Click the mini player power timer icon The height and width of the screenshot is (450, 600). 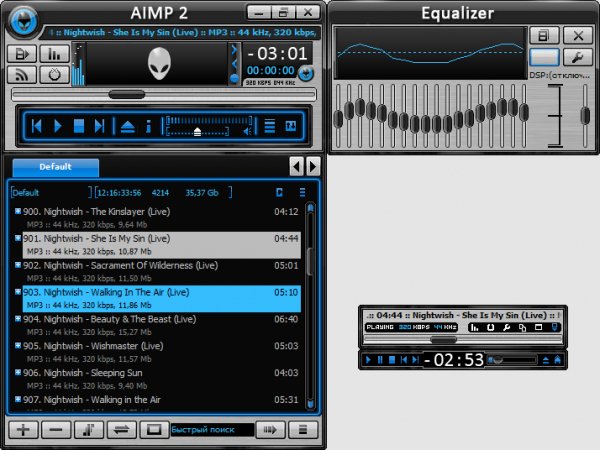point(491,328)
